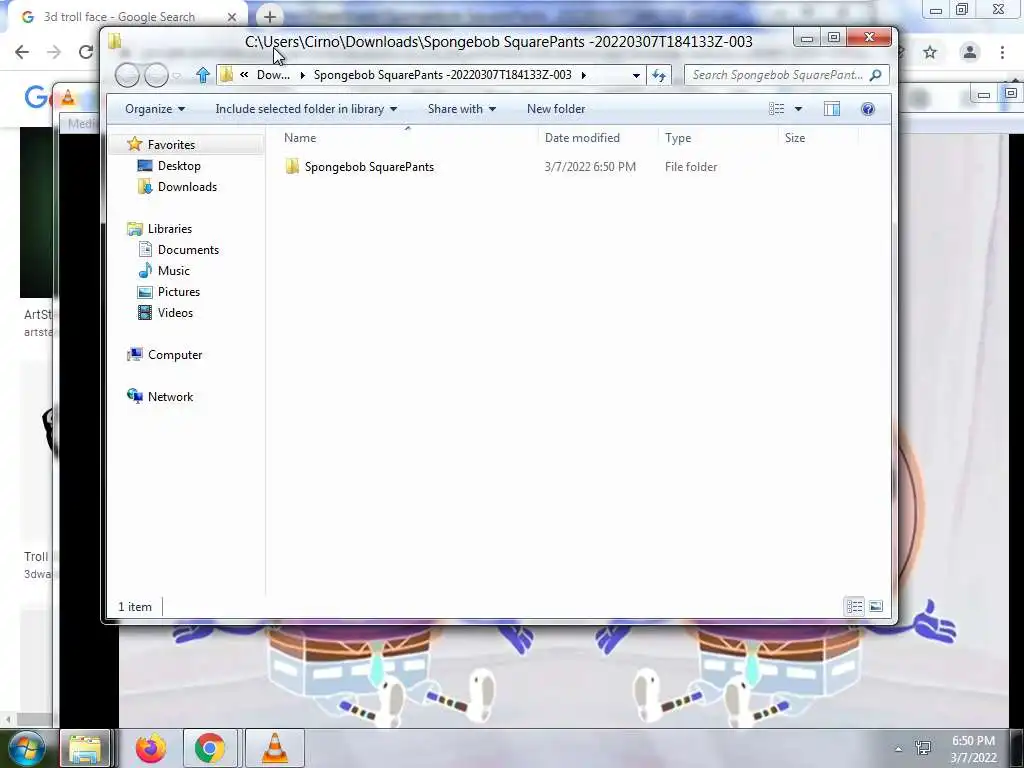This screenshot has height=768, width=1024.
Task: Reload the page in Chrome
Action: click(x=86, y=52)
